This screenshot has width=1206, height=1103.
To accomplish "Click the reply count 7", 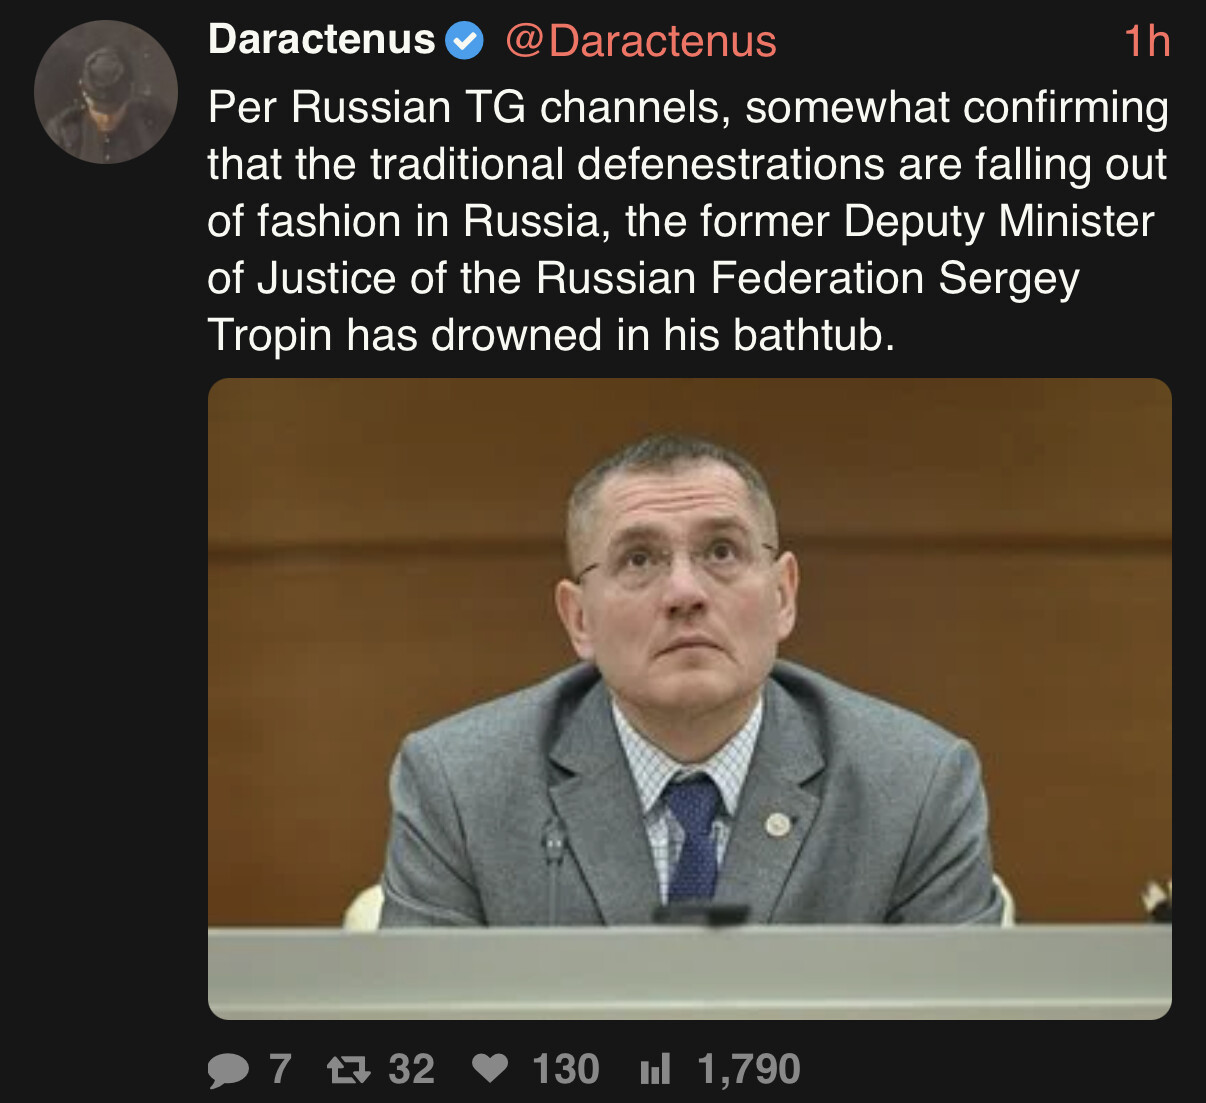I will point(280,1069).
